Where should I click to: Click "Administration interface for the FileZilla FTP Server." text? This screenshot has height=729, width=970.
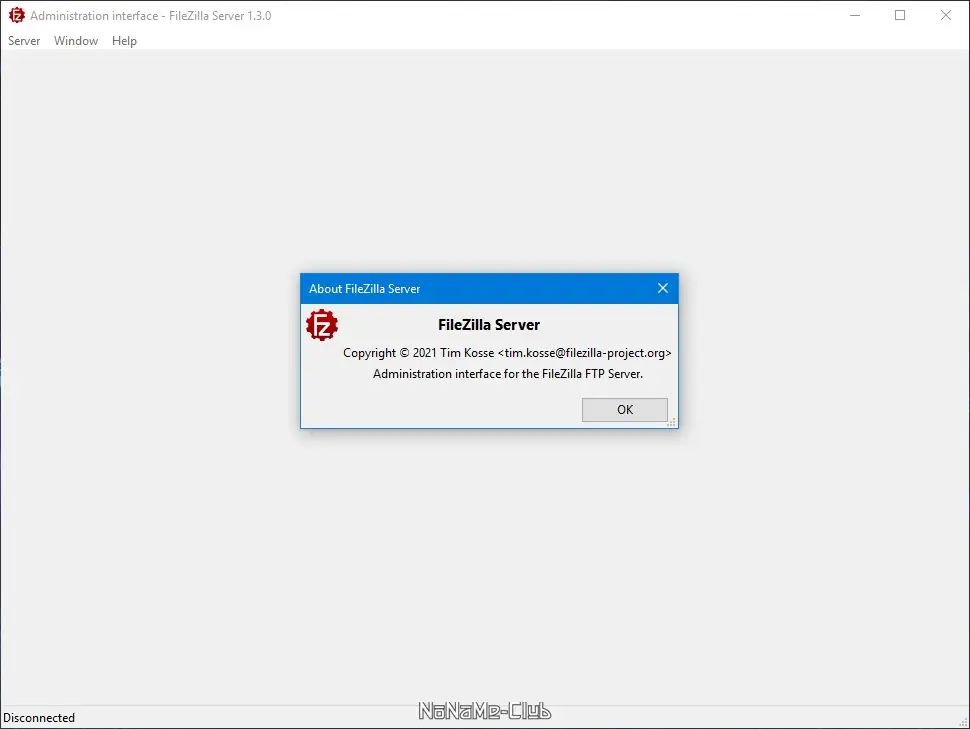point(507,374)
